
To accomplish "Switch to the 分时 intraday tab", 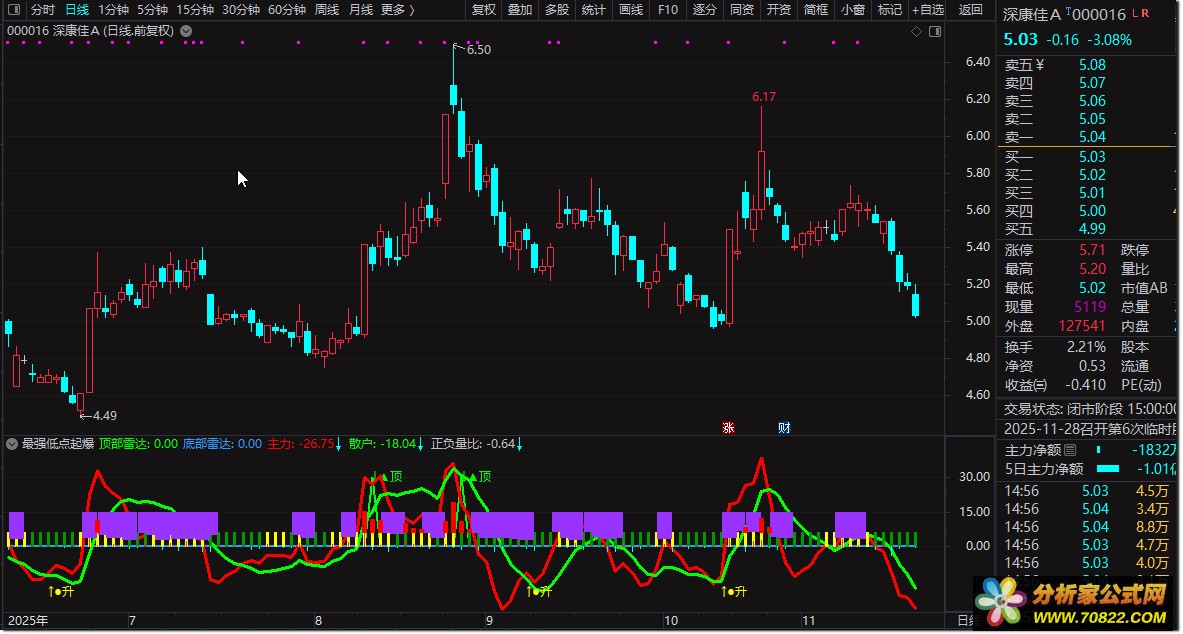I will (43, 10).
